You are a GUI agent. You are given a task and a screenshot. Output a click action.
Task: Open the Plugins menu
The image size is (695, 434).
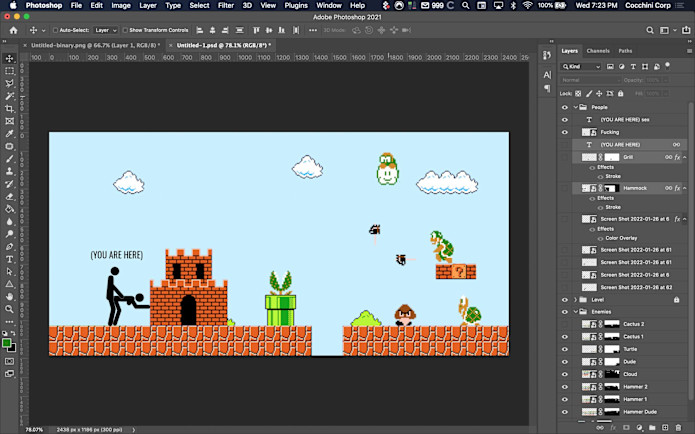296,5
